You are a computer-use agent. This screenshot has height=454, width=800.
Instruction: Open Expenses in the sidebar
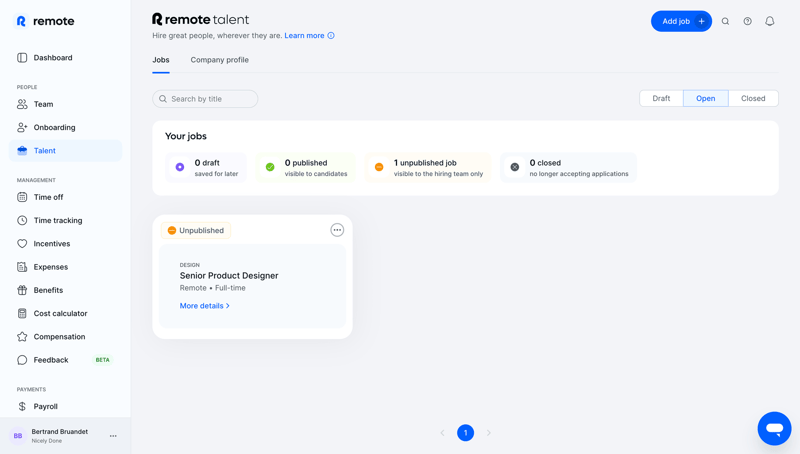coord(65,267)
